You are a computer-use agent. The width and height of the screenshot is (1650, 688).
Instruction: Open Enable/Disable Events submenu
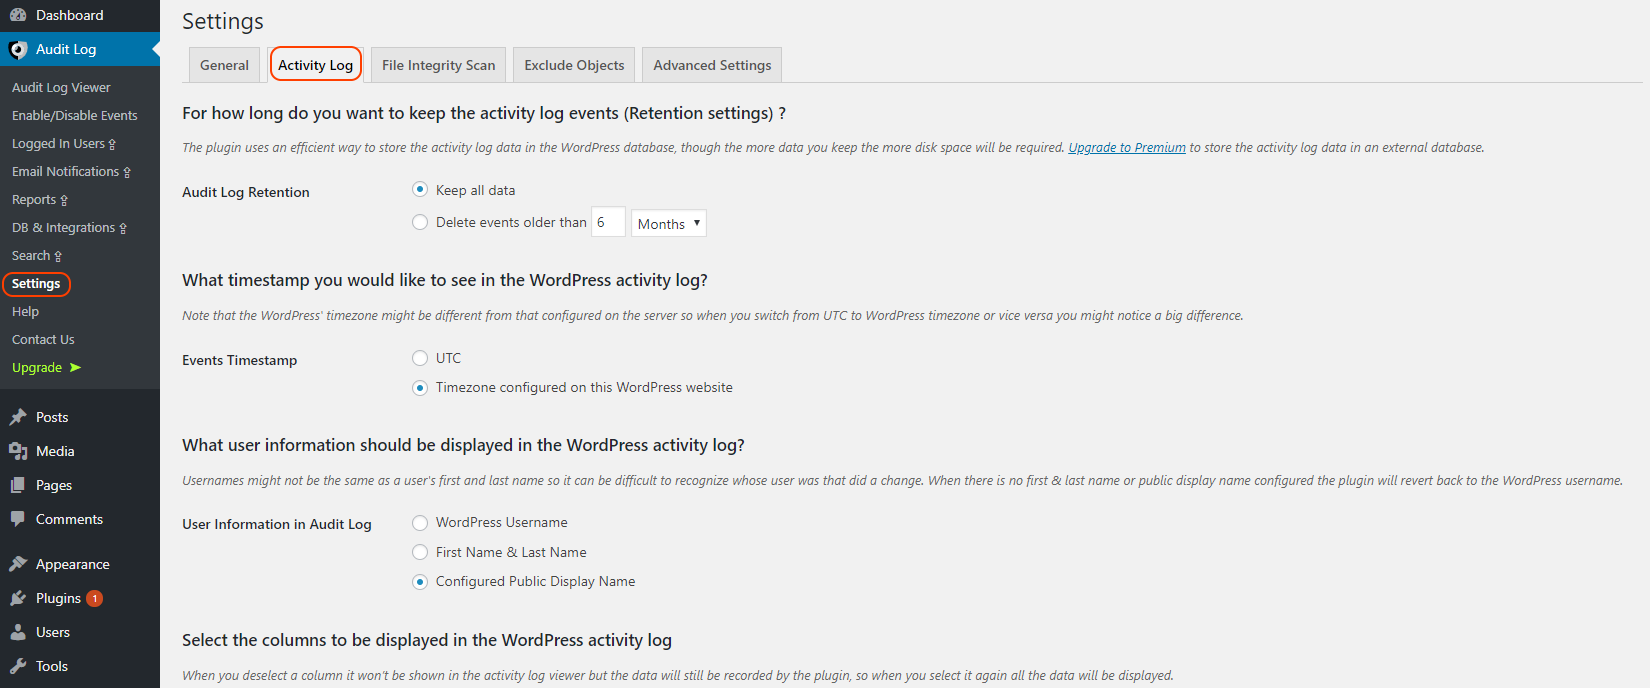(x=75, y=116)
